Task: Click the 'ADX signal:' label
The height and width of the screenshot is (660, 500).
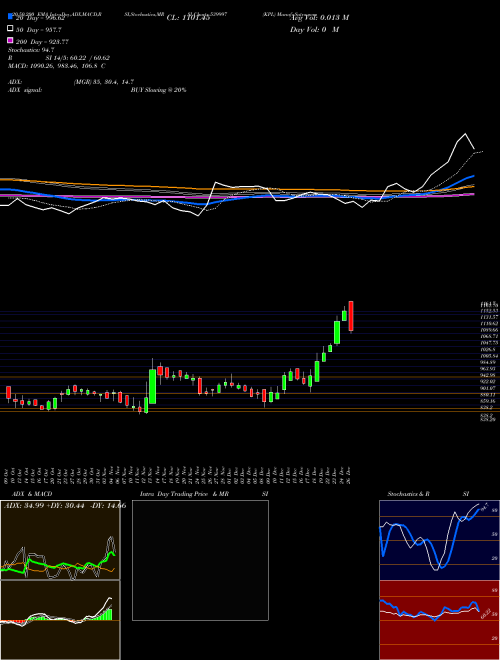Action: coord(25,90)
